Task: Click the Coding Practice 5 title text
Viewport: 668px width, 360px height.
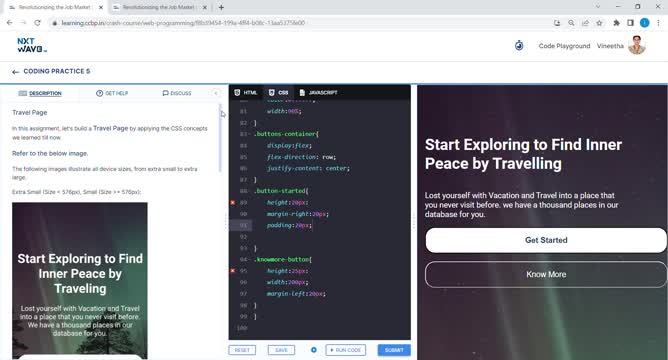Action: click(x=57, y=71)
